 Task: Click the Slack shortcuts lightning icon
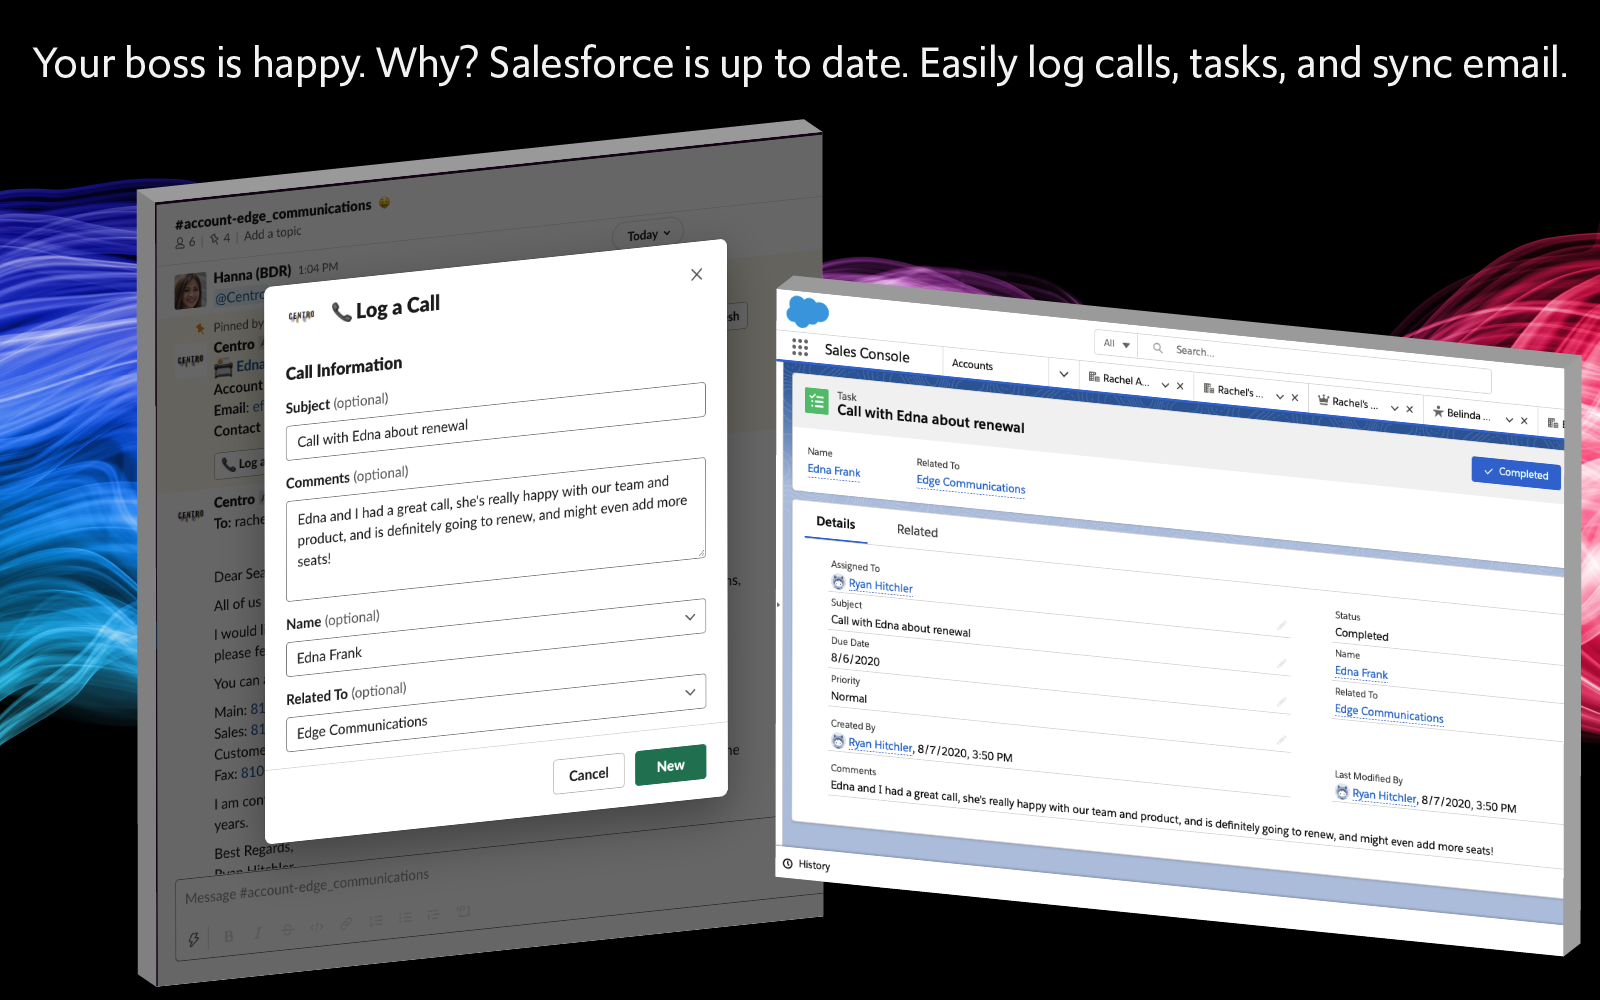point(193,939)
